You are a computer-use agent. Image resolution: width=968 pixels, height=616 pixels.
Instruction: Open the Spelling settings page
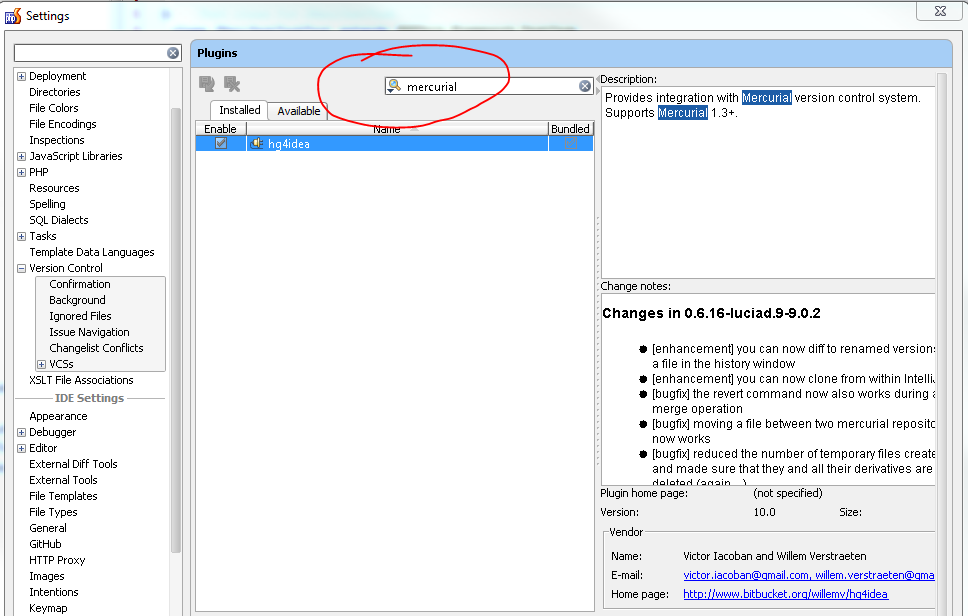pos(48,204)
